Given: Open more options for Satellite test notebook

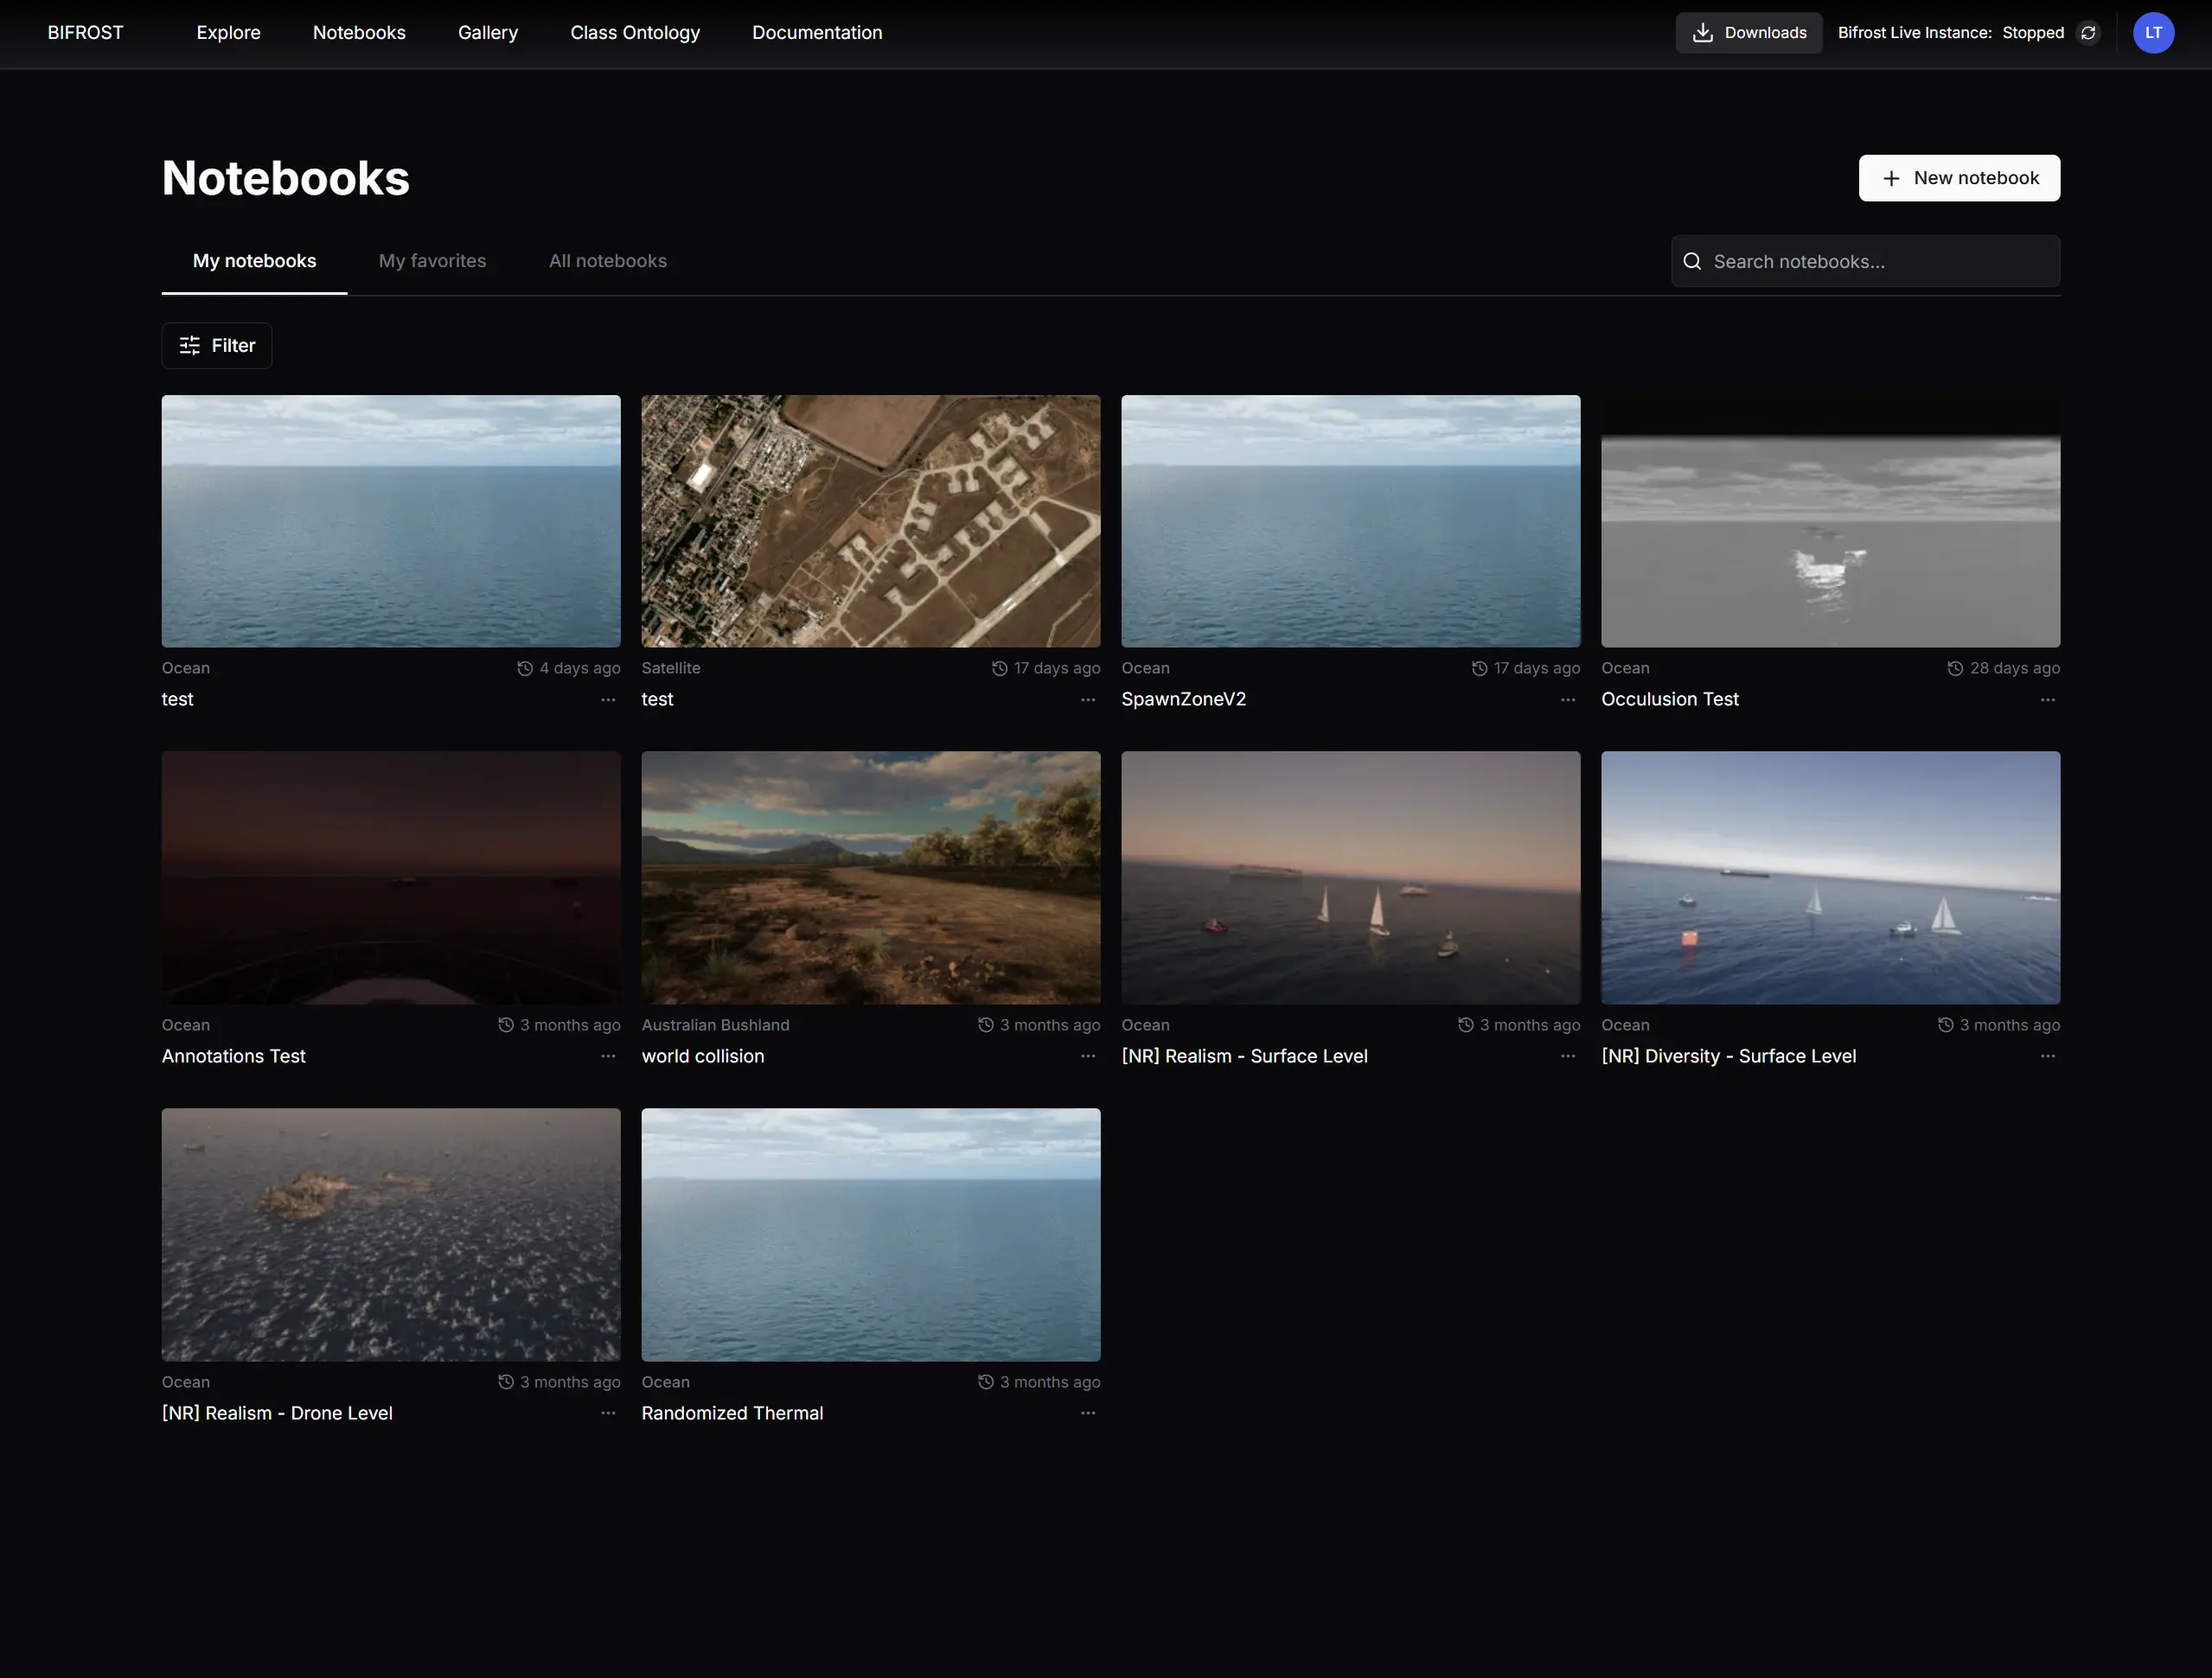Looking at the screenshot, I should coord(1088,700).
